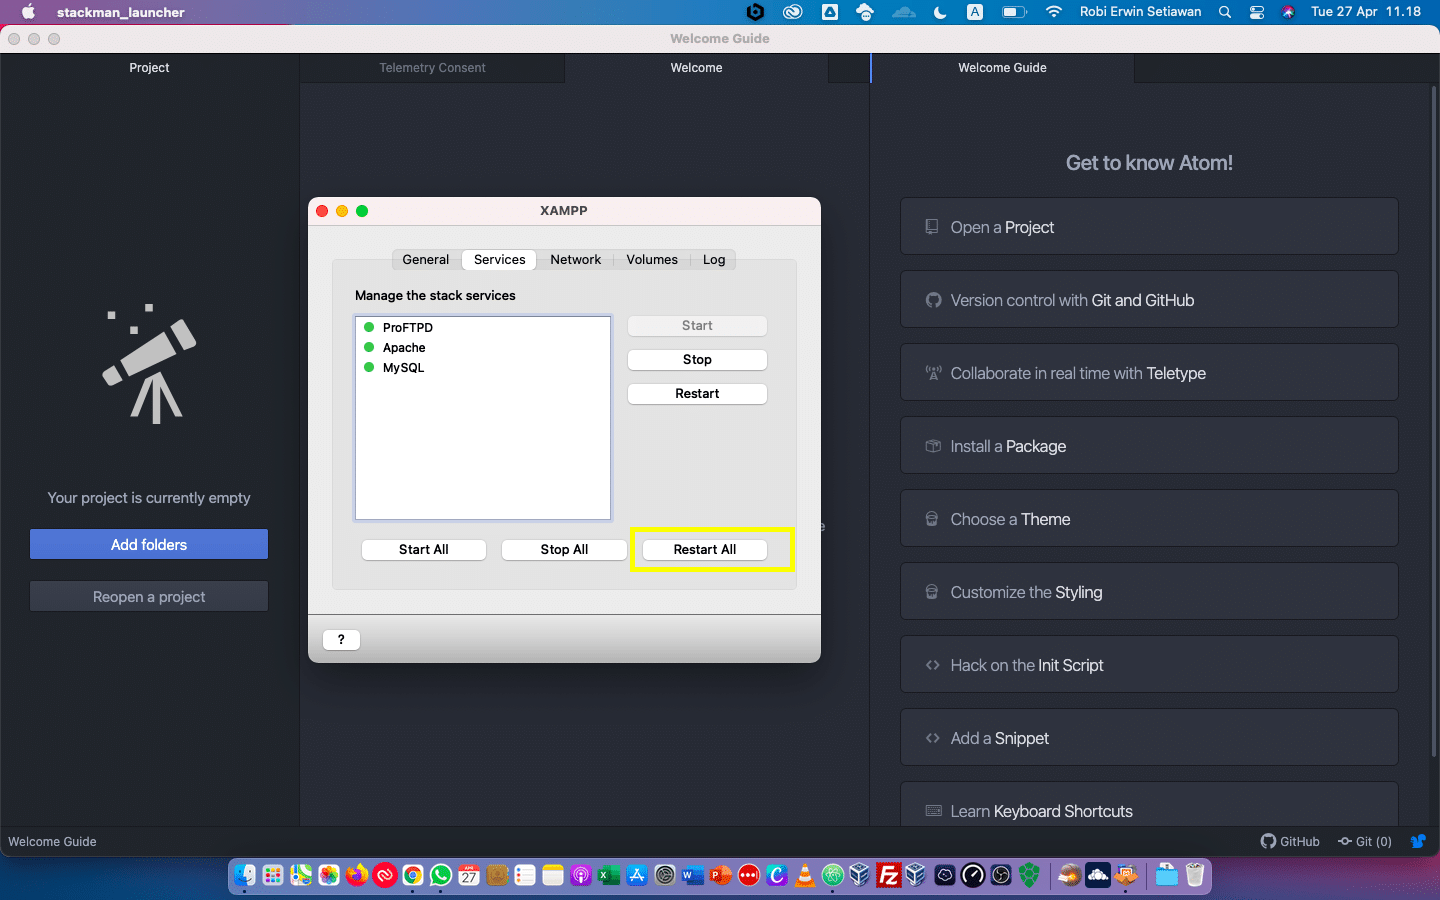Open Microsoft Excel from the Dock
The height and width of the screenshot is (900, 1440).
609,876
